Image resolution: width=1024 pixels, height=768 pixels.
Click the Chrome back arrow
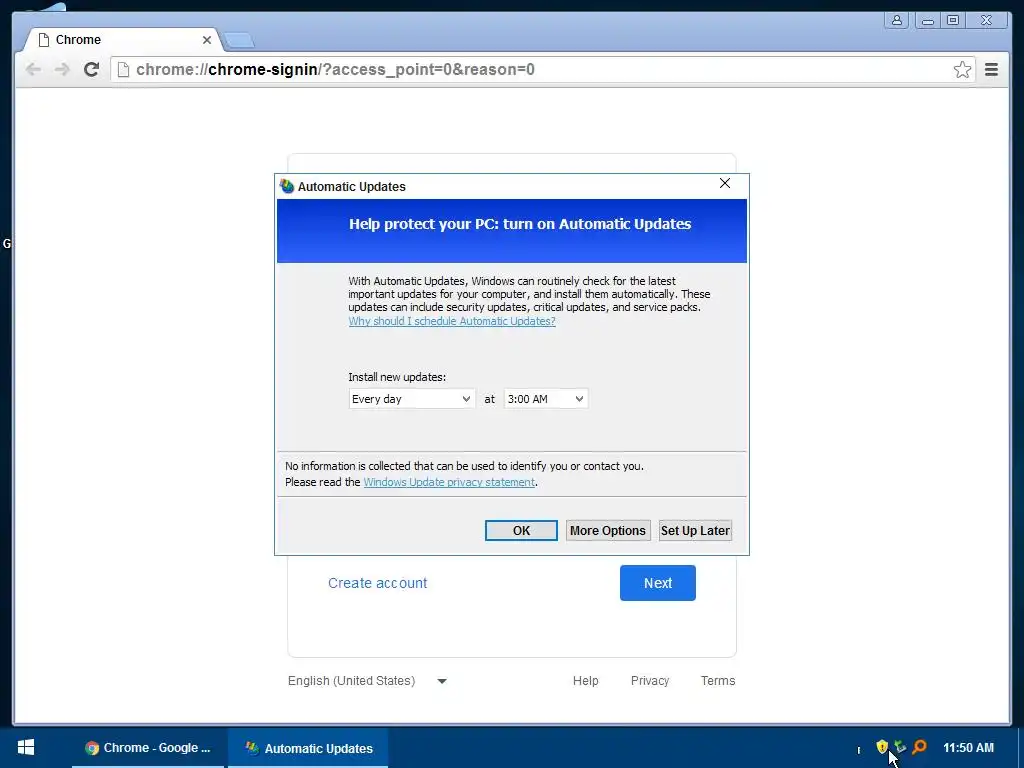point(33,69)
